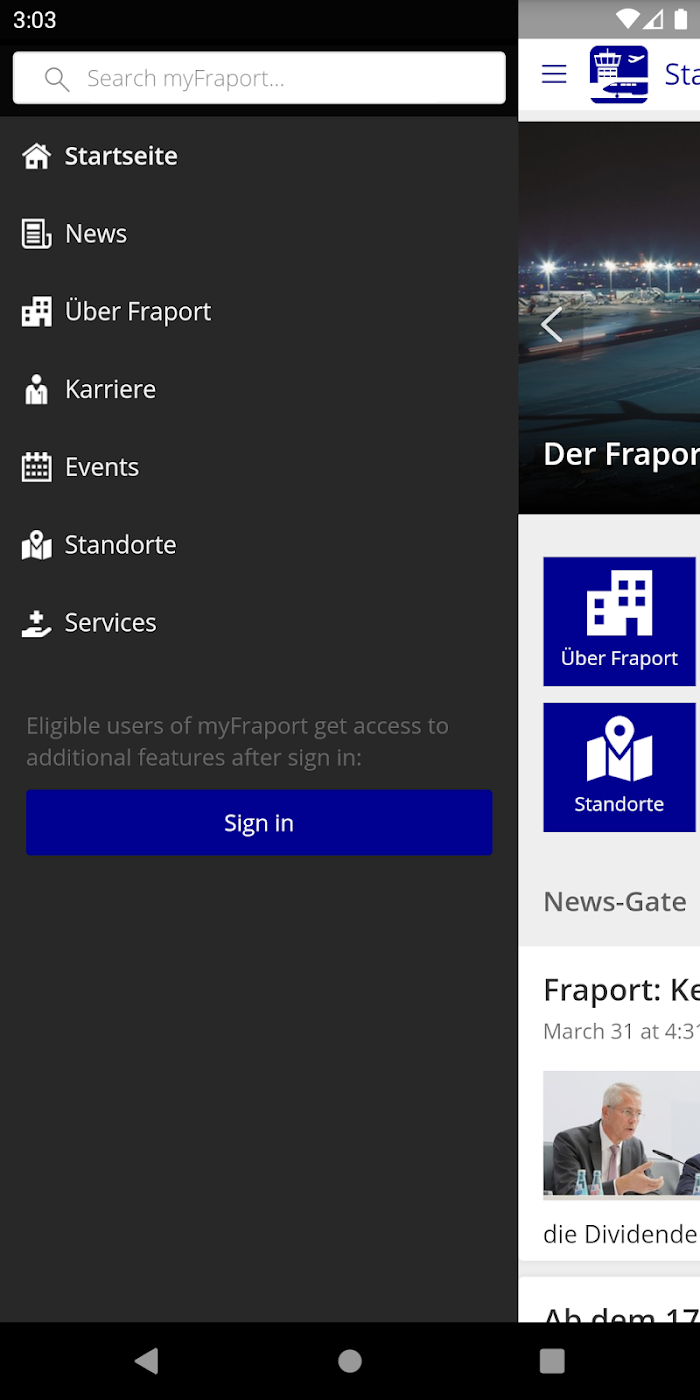This screenshot has width=700, height=1400.
Task: Focus the Search myFraport field
Action: click(x=259, y=78)
